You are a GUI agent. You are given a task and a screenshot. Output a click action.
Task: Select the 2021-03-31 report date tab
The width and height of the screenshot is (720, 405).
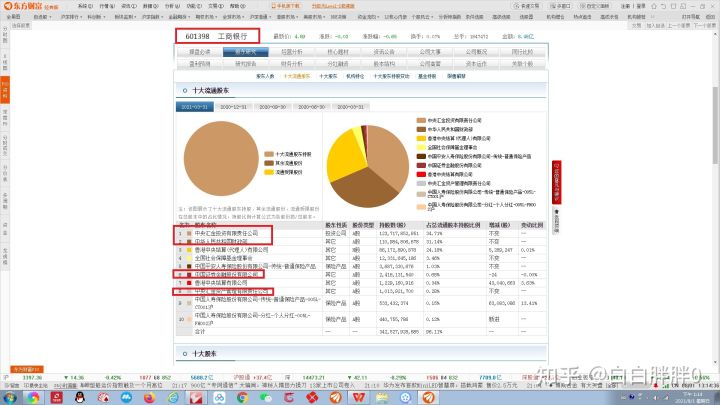tap(195, 107)
